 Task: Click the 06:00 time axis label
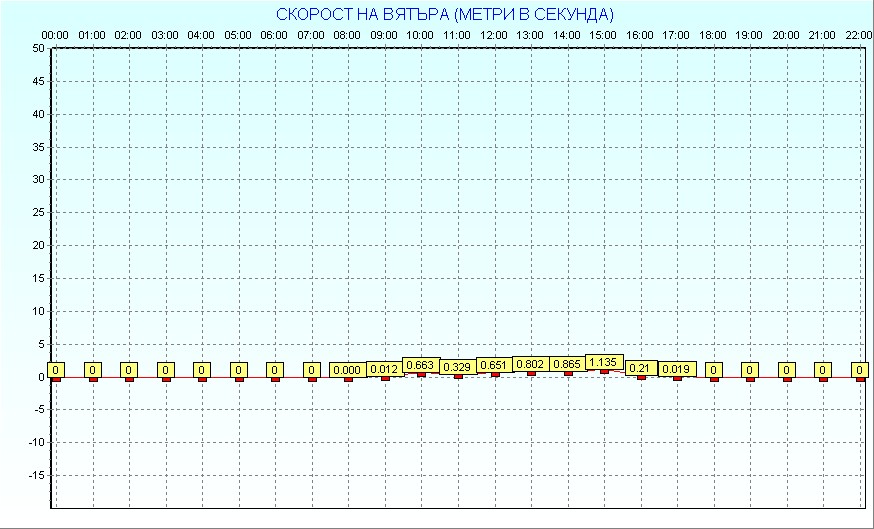[274, 35]
